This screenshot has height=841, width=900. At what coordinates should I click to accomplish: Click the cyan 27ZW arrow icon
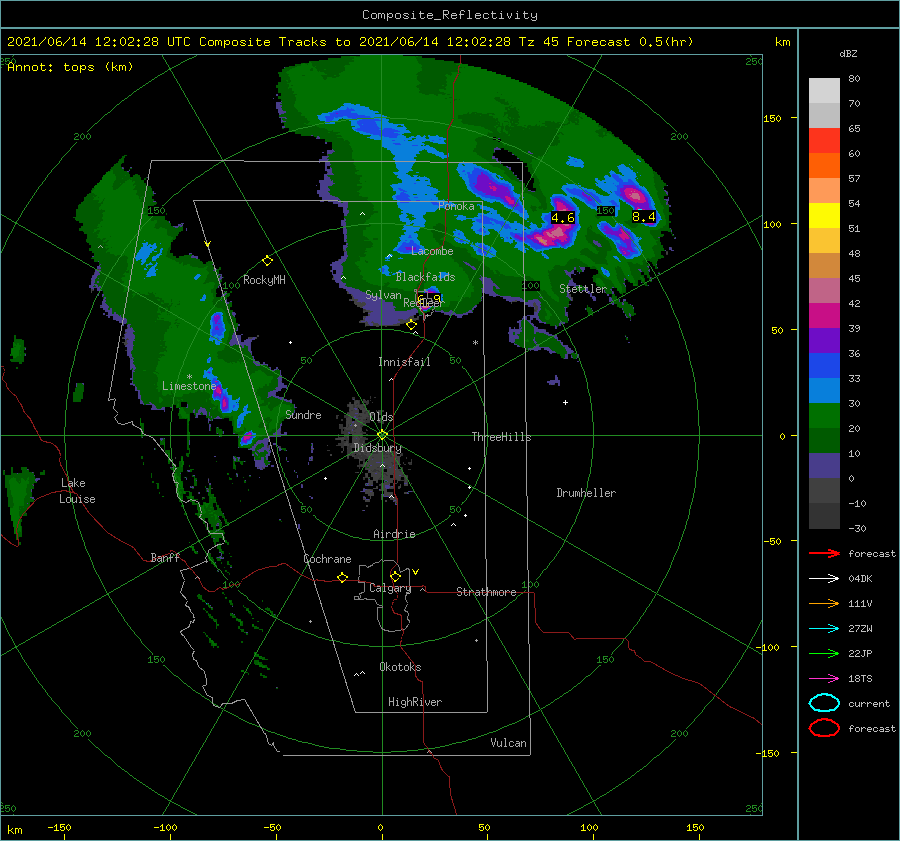tap(824, 629)
